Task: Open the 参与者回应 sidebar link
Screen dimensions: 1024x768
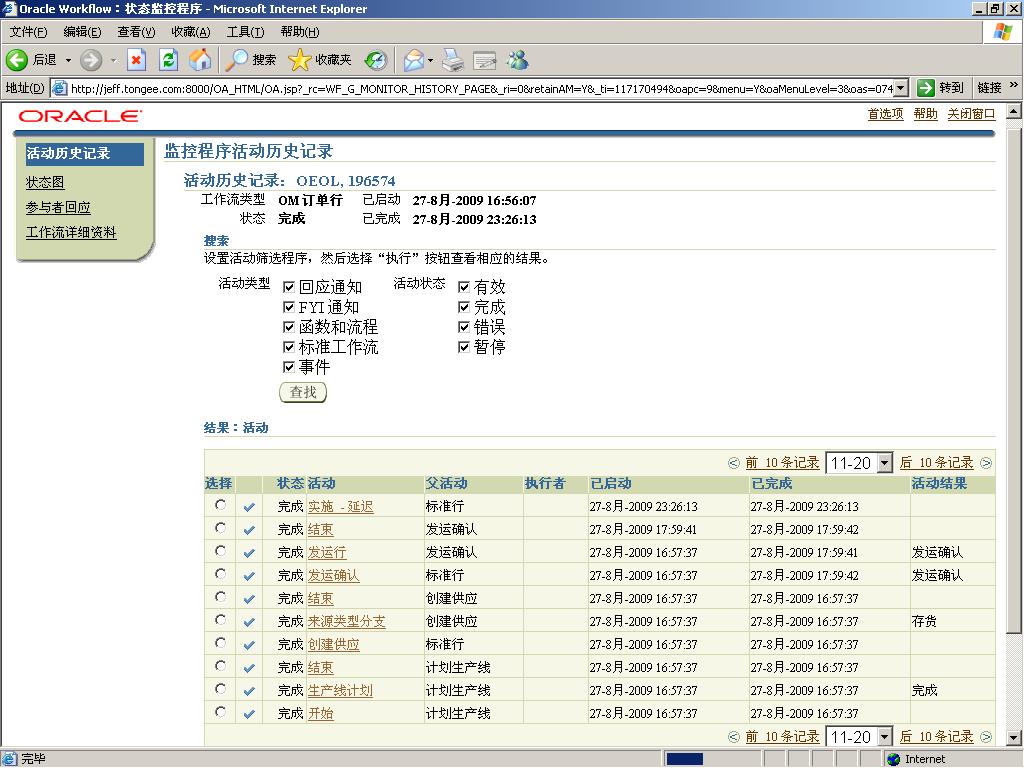Action: pos(58,208)
